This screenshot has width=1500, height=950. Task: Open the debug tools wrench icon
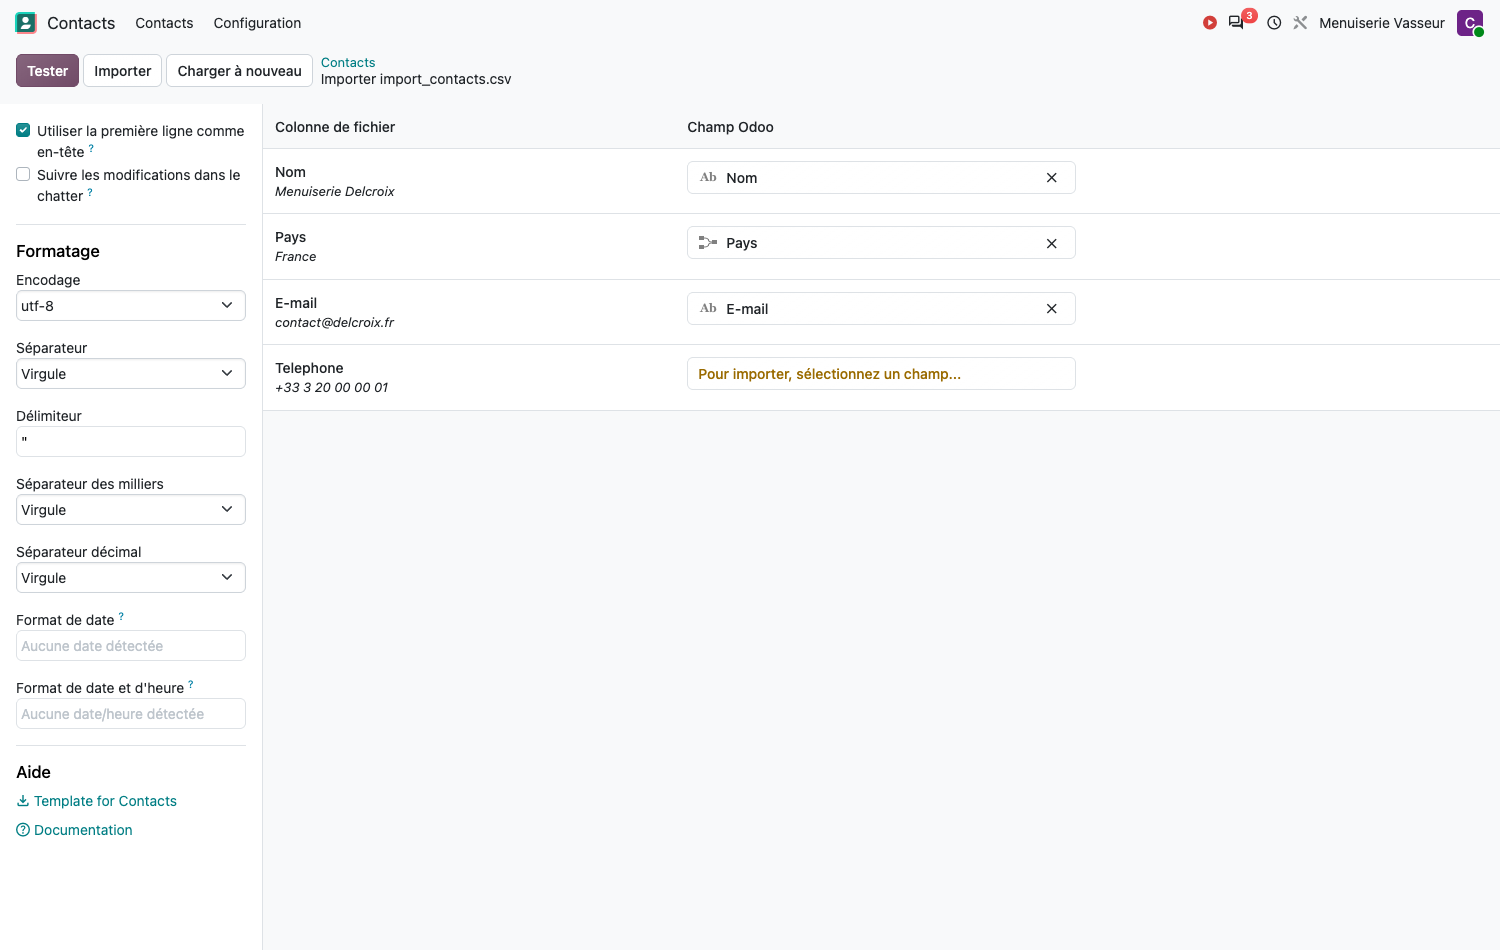tap(1300, 23)
